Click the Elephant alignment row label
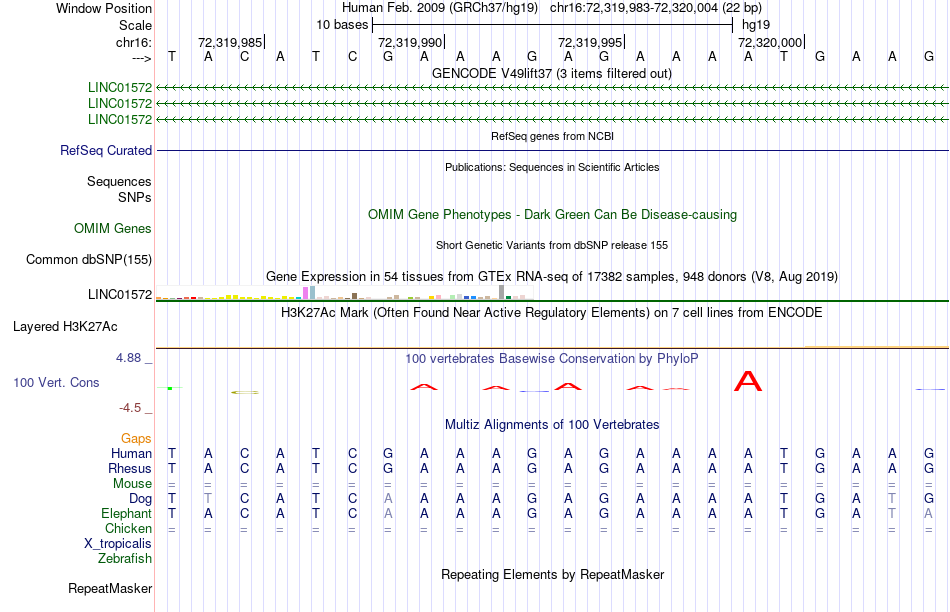This screenshot has width=950, height=612. tap(127, 514)
